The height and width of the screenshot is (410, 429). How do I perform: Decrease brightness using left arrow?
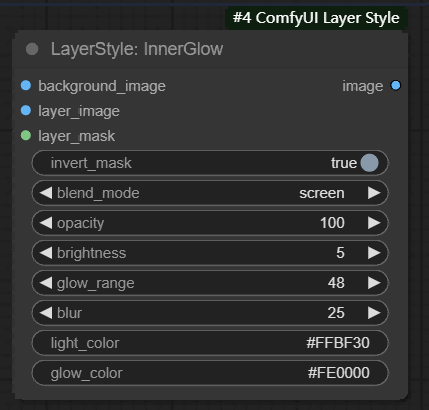46,253
